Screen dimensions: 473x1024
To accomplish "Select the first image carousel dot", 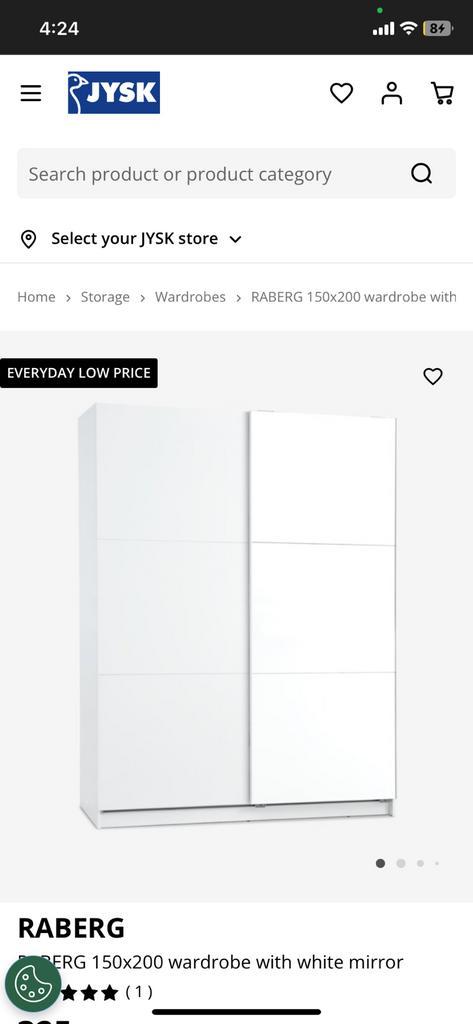I will (x=380, y=863).
